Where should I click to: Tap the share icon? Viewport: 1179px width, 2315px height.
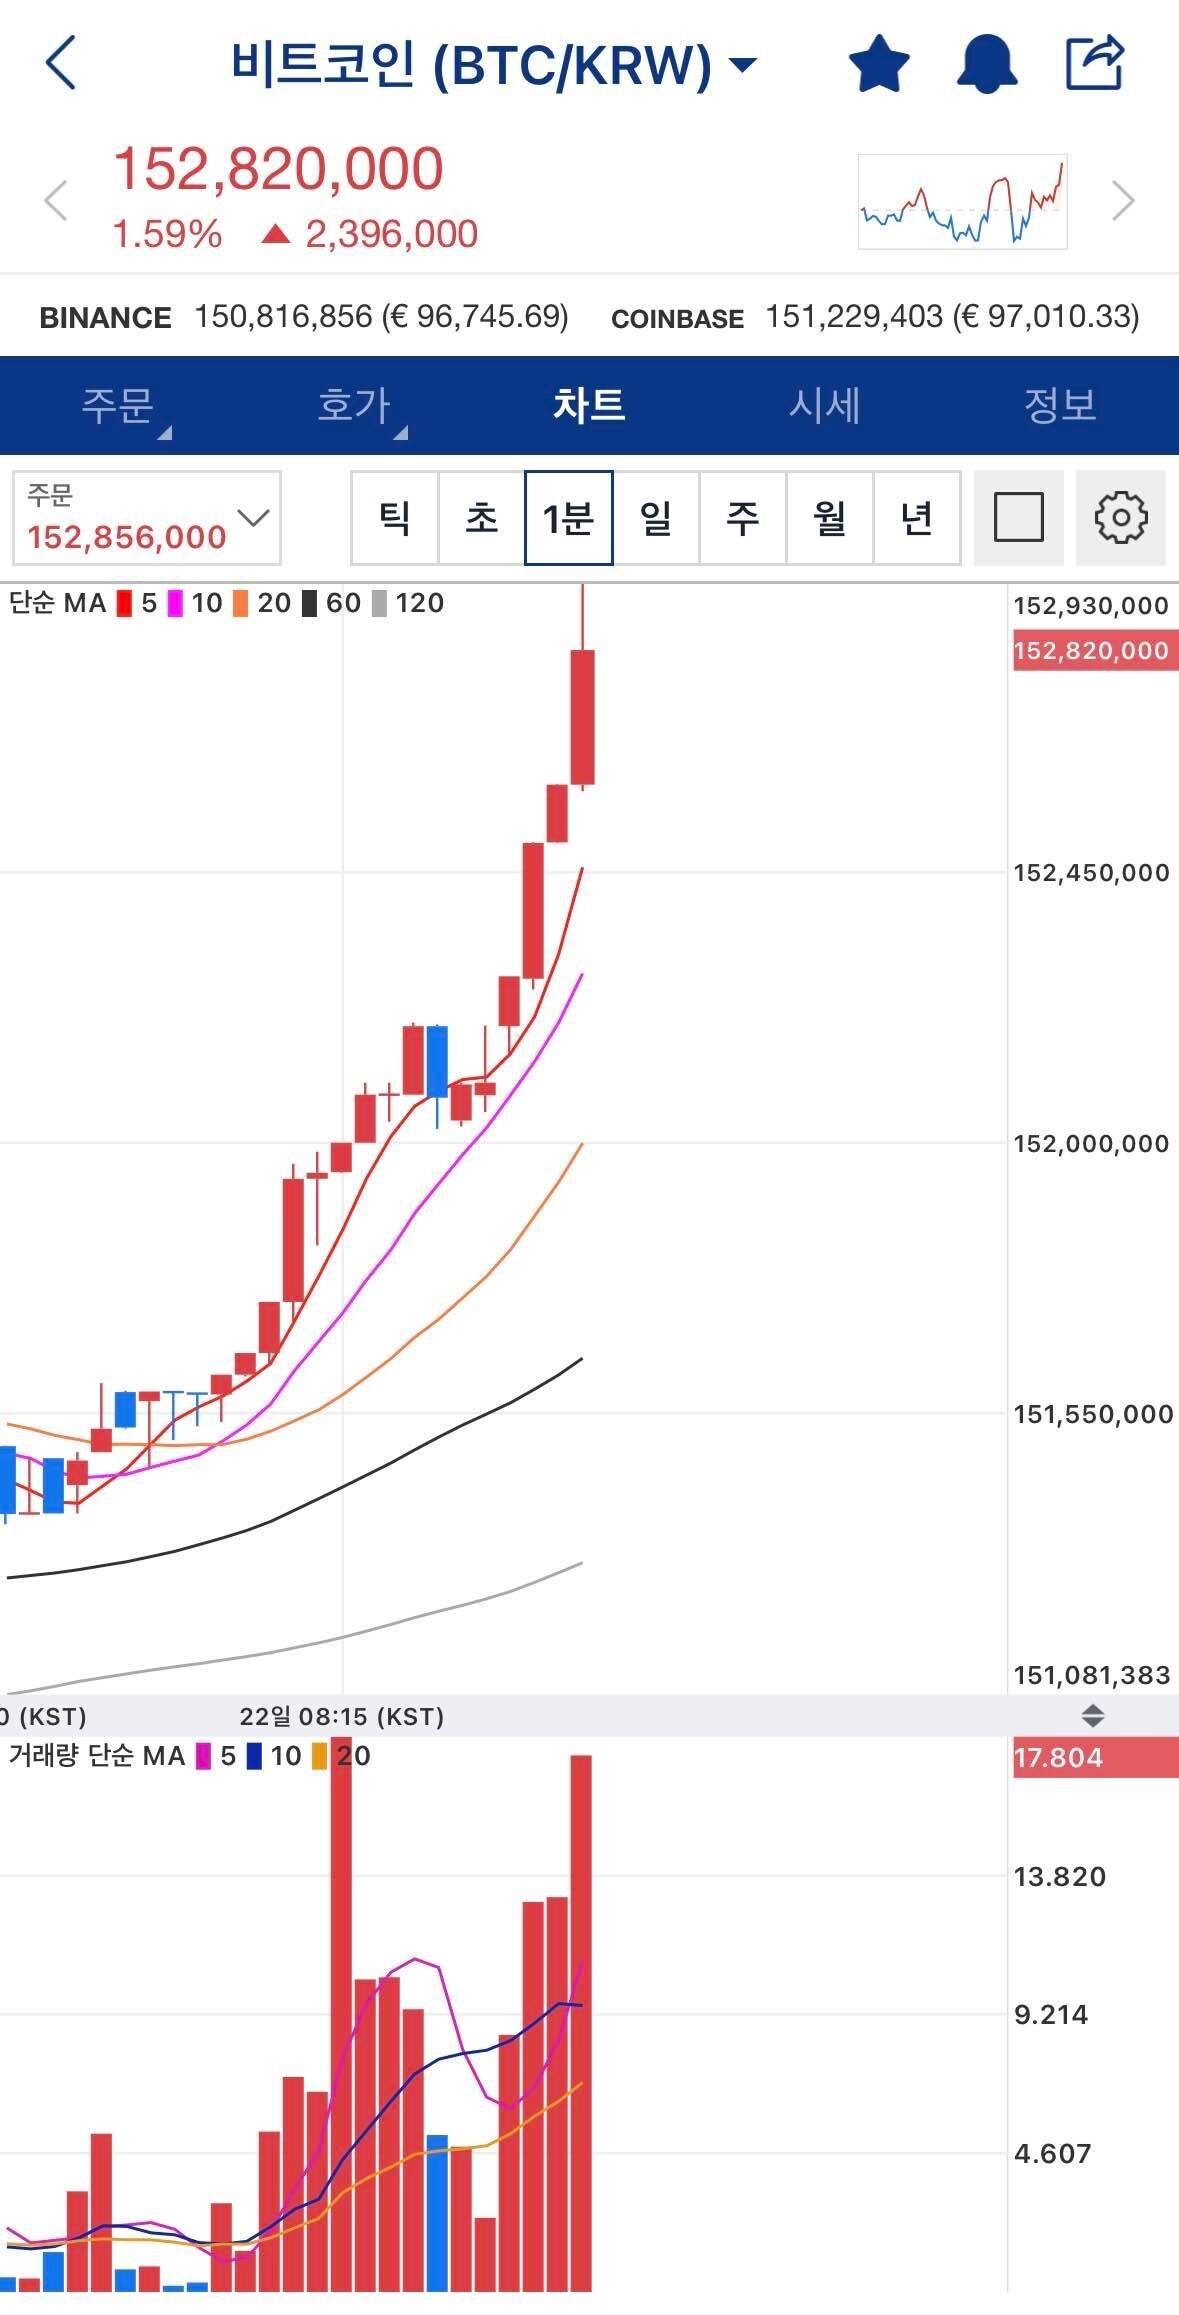pos(1094,63)
